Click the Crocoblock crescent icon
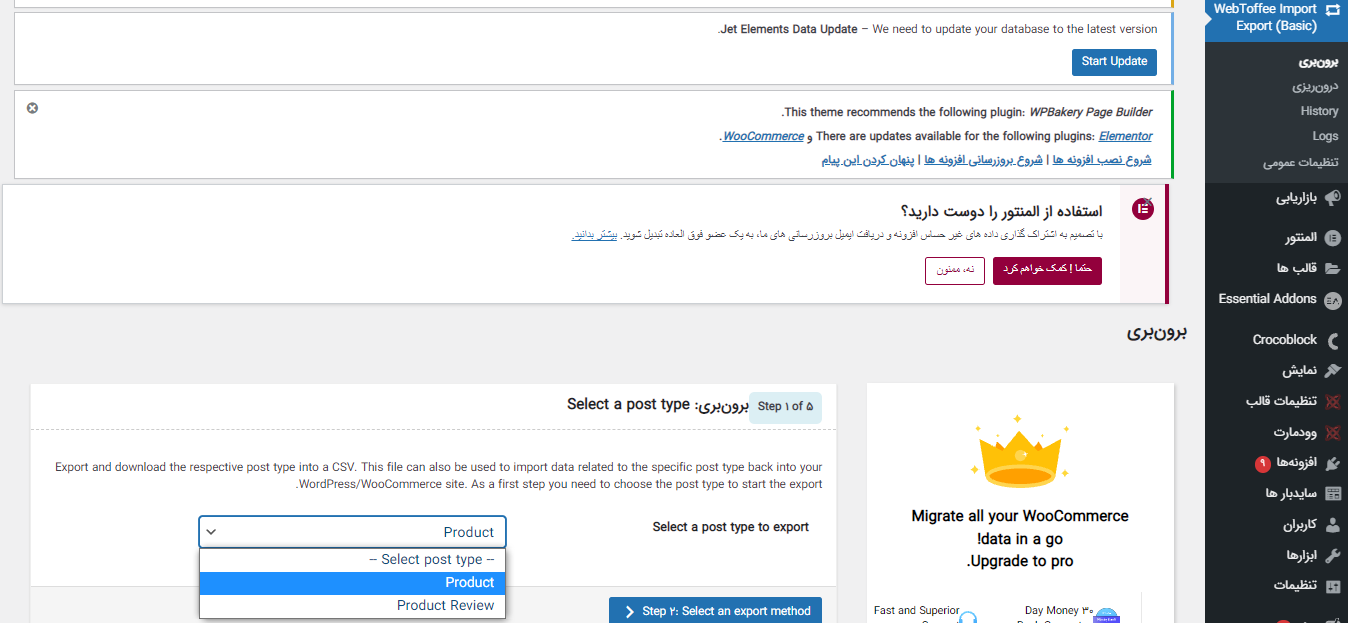The height and width of the screenshot is (623, 1348). (1332, 341)
